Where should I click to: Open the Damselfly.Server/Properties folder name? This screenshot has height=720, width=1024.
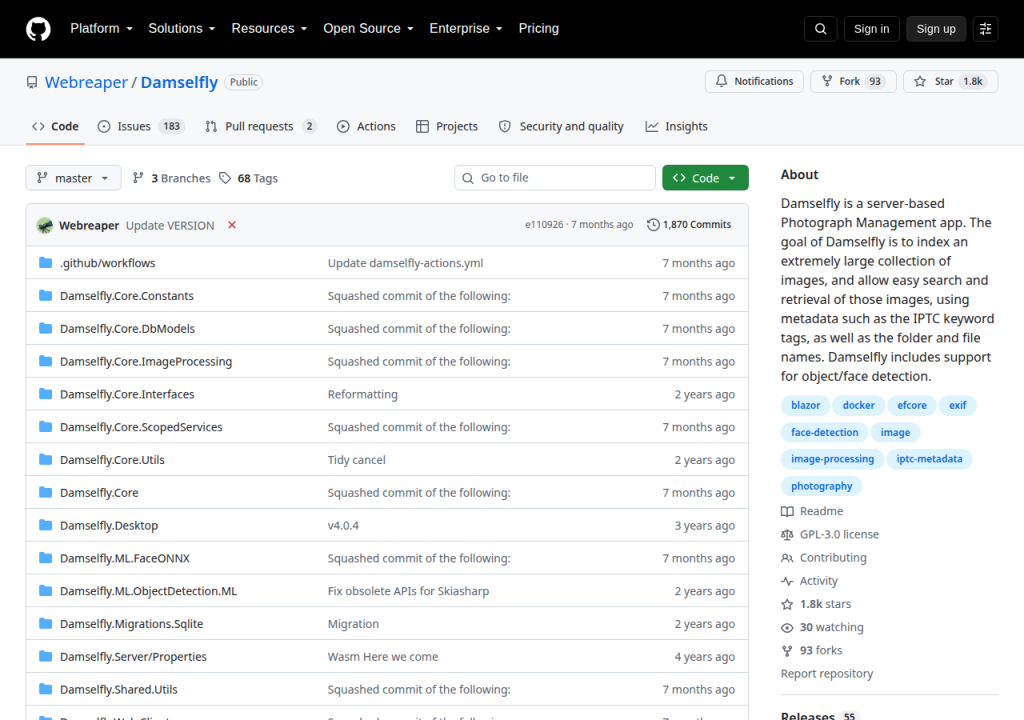pyautogui.click(x=133, y=657)
